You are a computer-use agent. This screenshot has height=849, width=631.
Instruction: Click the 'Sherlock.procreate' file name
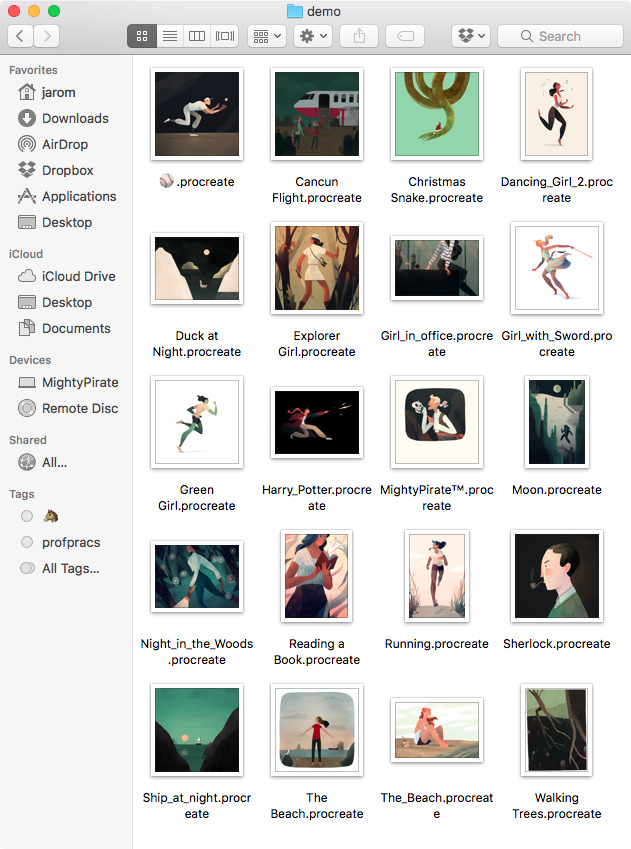[556, 644]
